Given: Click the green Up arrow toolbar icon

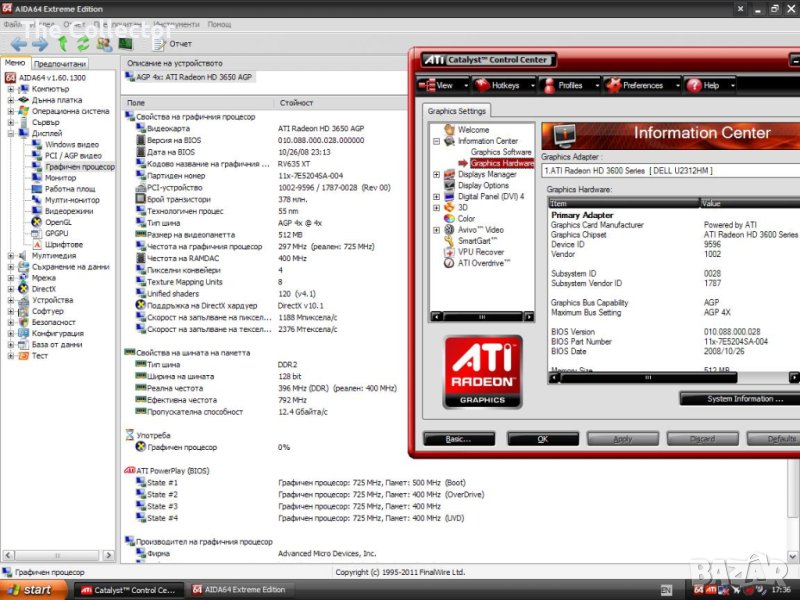Looking at the screenshot, I should pos(61,43).
